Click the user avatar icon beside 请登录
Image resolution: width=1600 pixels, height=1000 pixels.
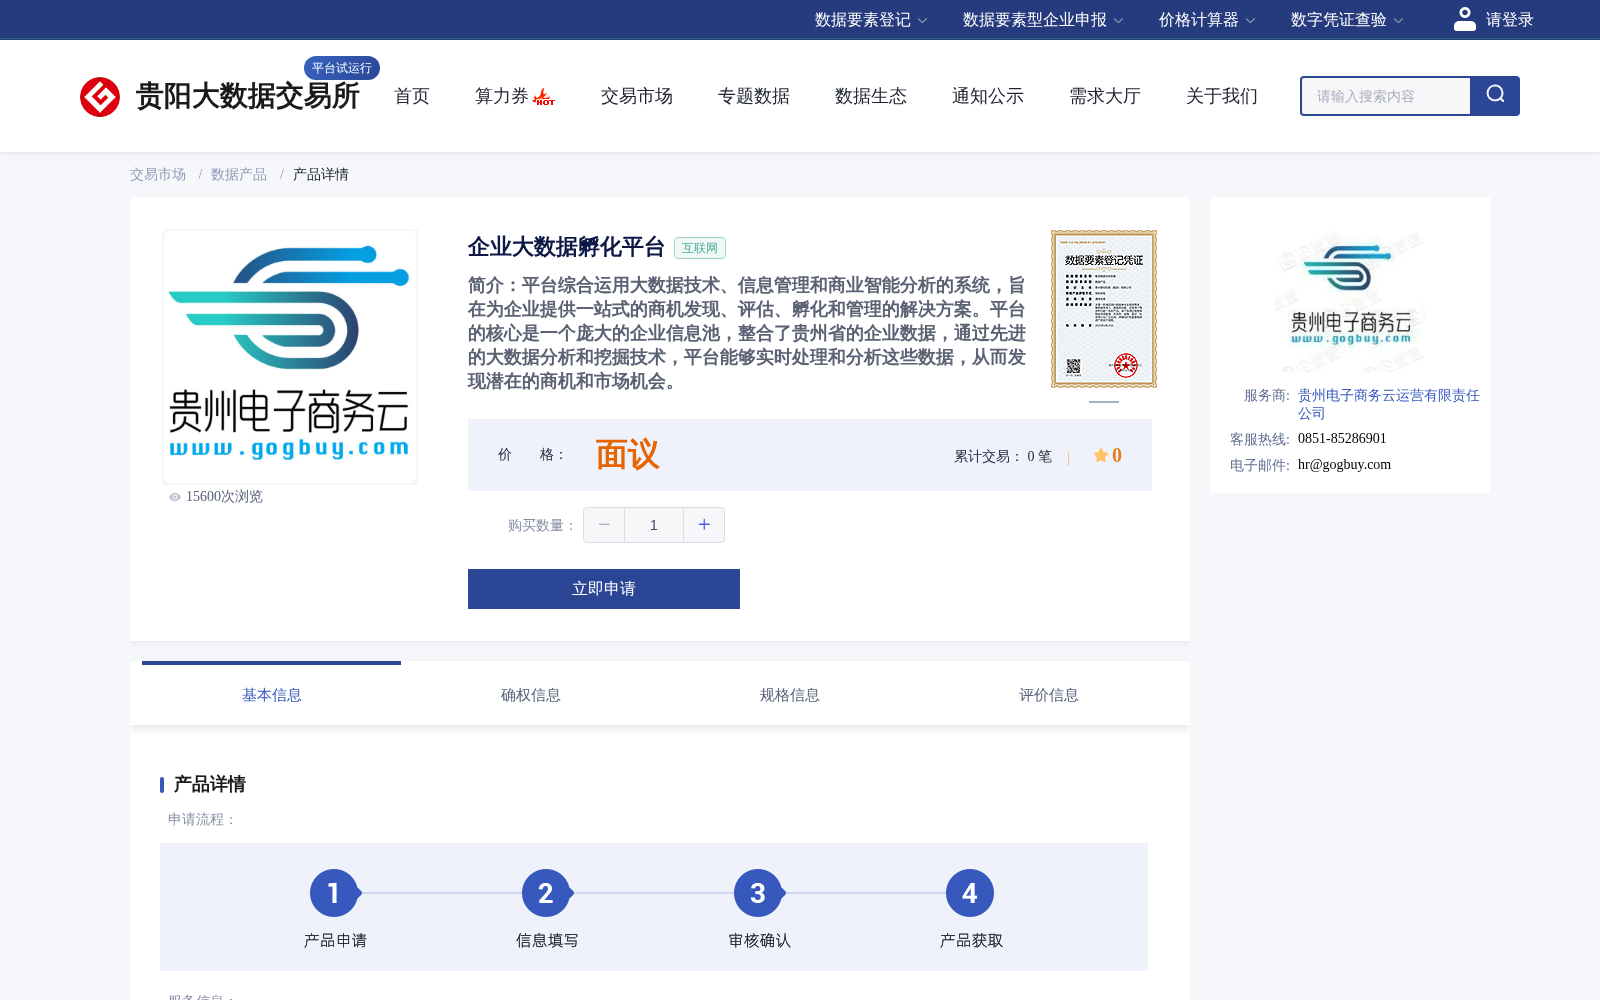click(1465, 19)
